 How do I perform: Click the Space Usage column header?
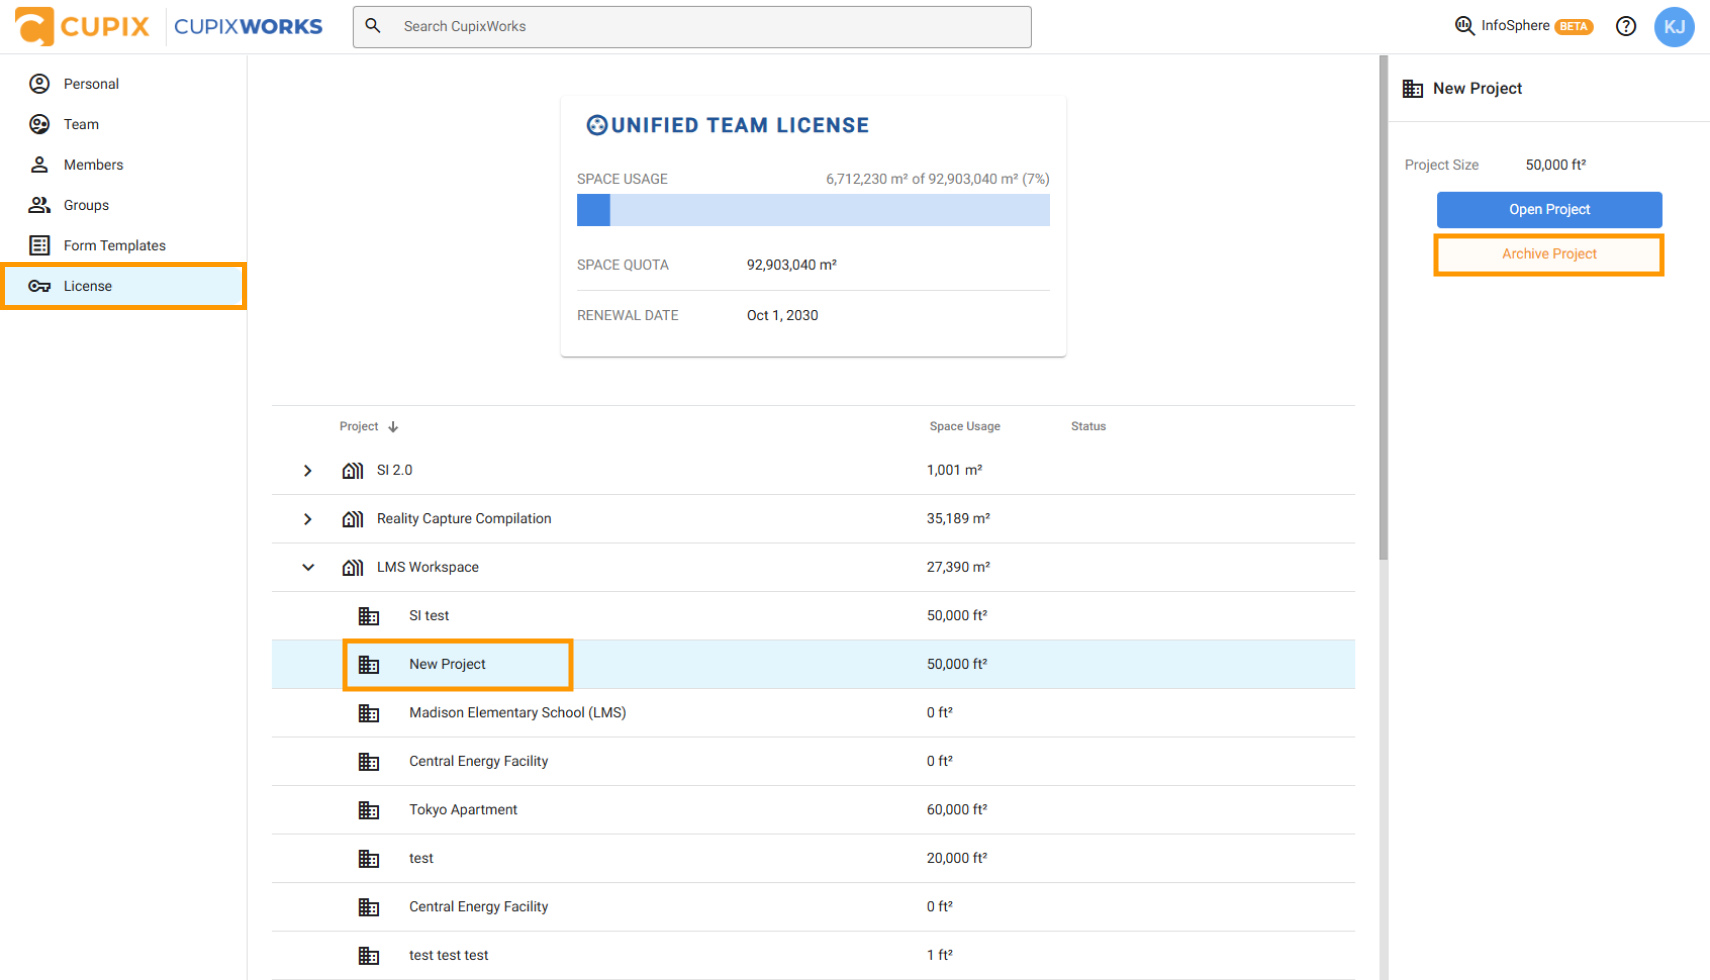[965, 426]
